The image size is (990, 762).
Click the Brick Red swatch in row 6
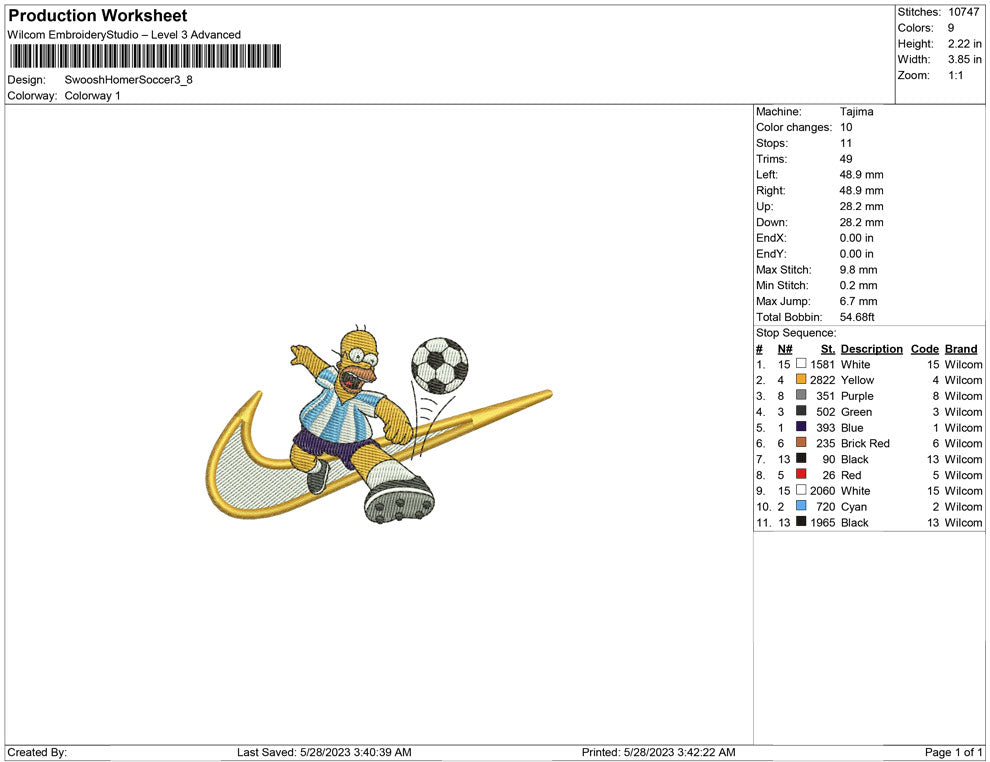click(x=801, y=443)
